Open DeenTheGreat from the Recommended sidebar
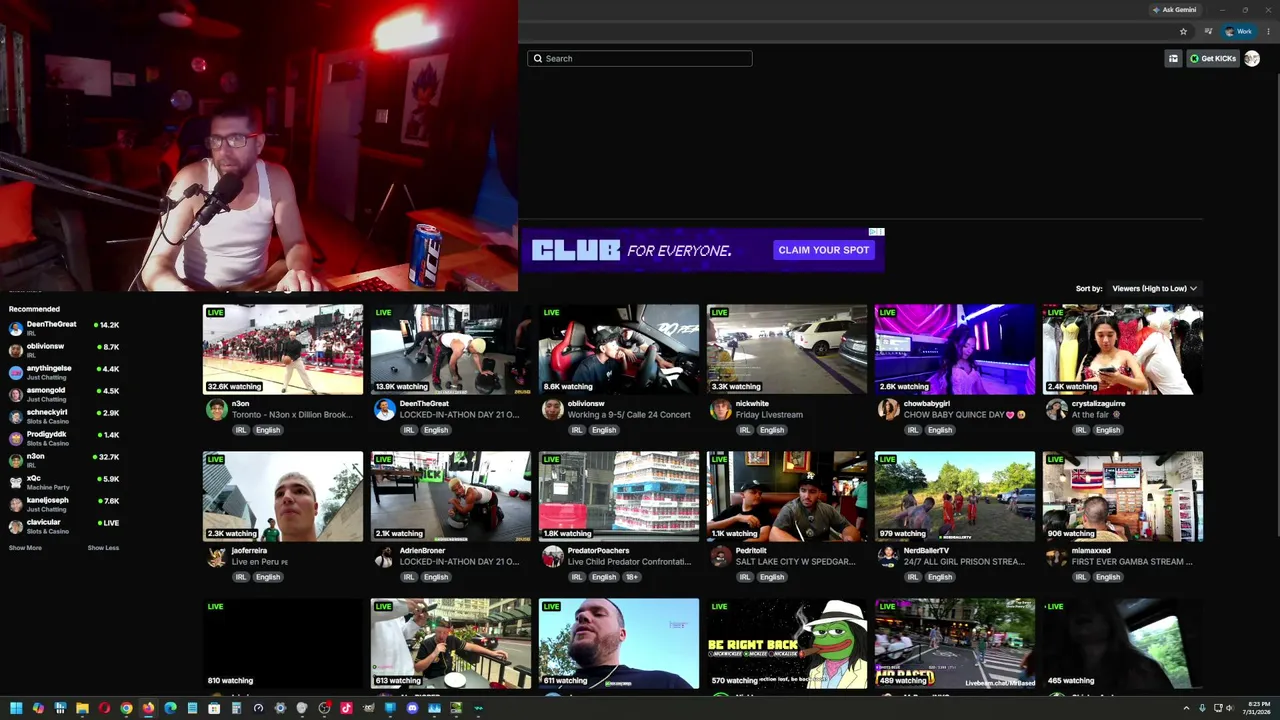This screenshot has height=720, width=1280. (64, 328)
